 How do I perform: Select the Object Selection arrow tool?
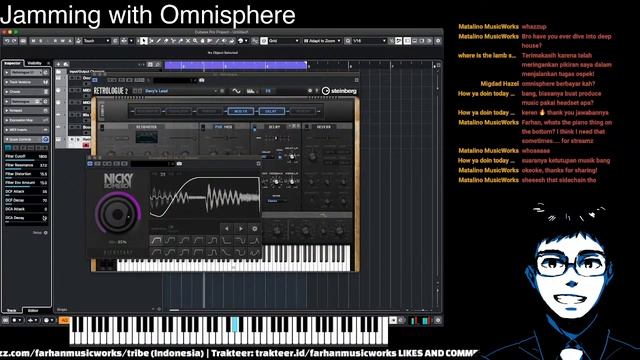tap(144, 41)
